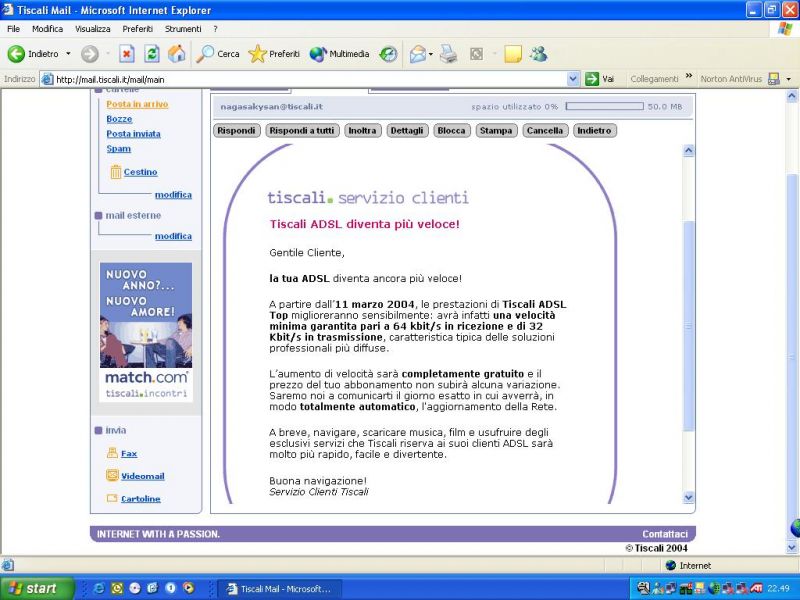Open the Multimedia toolbar button

[339, 54]
